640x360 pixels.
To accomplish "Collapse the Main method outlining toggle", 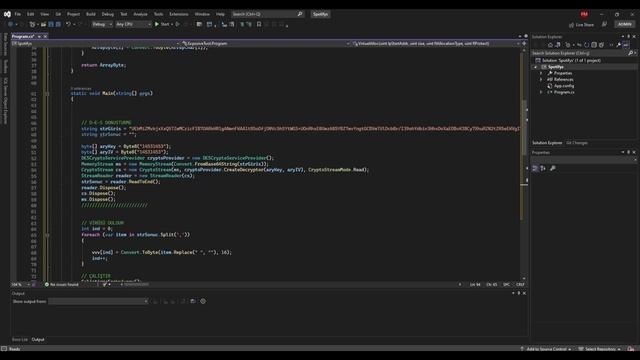I will tap(47, 93).
